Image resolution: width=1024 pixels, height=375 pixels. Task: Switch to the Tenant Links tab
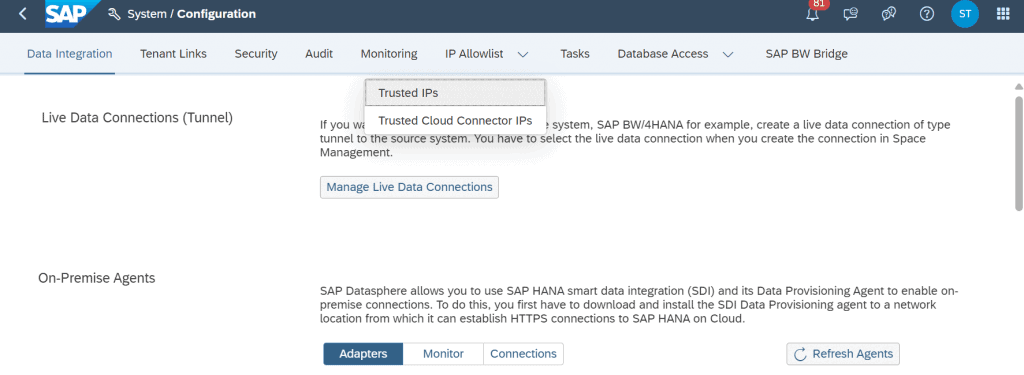coord(174,54)
